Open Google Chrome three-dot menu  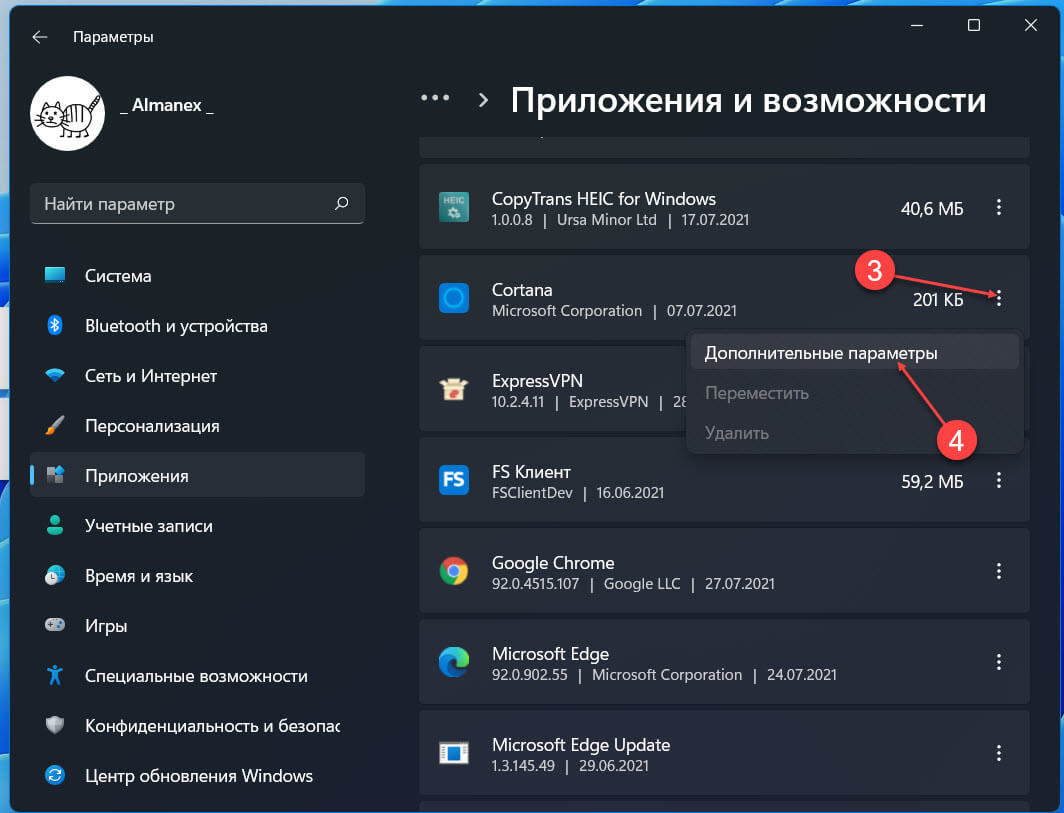(998, 571)
